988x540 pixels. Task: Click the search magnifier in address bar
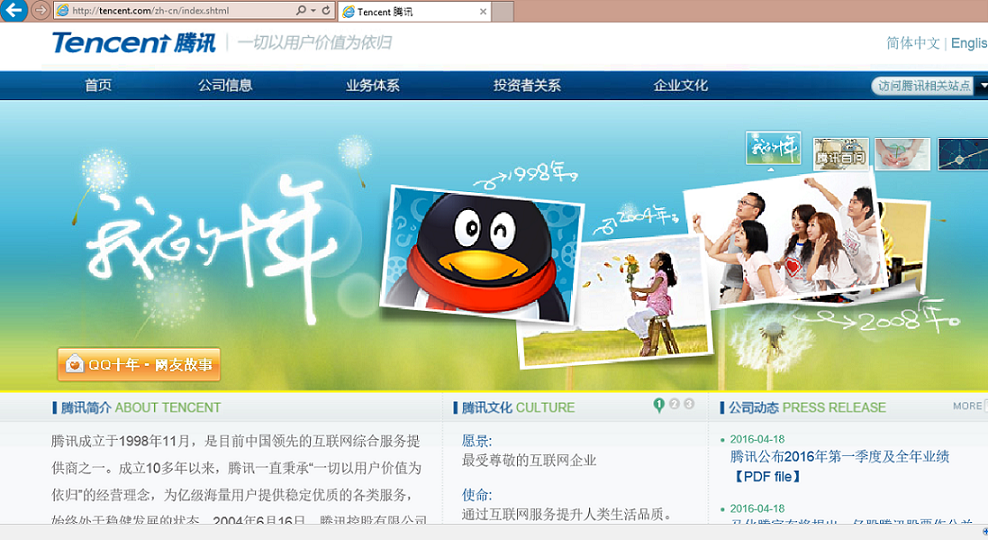point(301,10)
